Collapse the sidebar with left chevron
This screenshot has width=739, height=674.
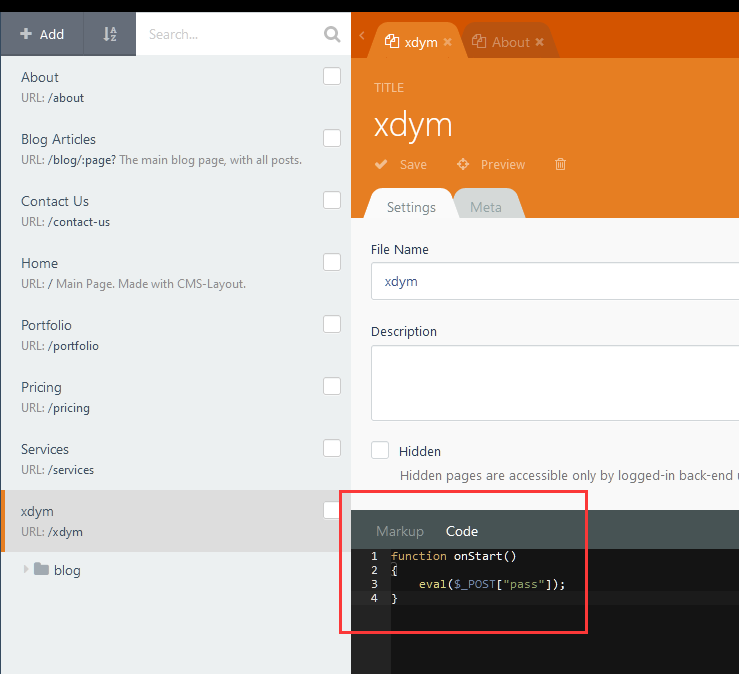[x=361, y=36]
